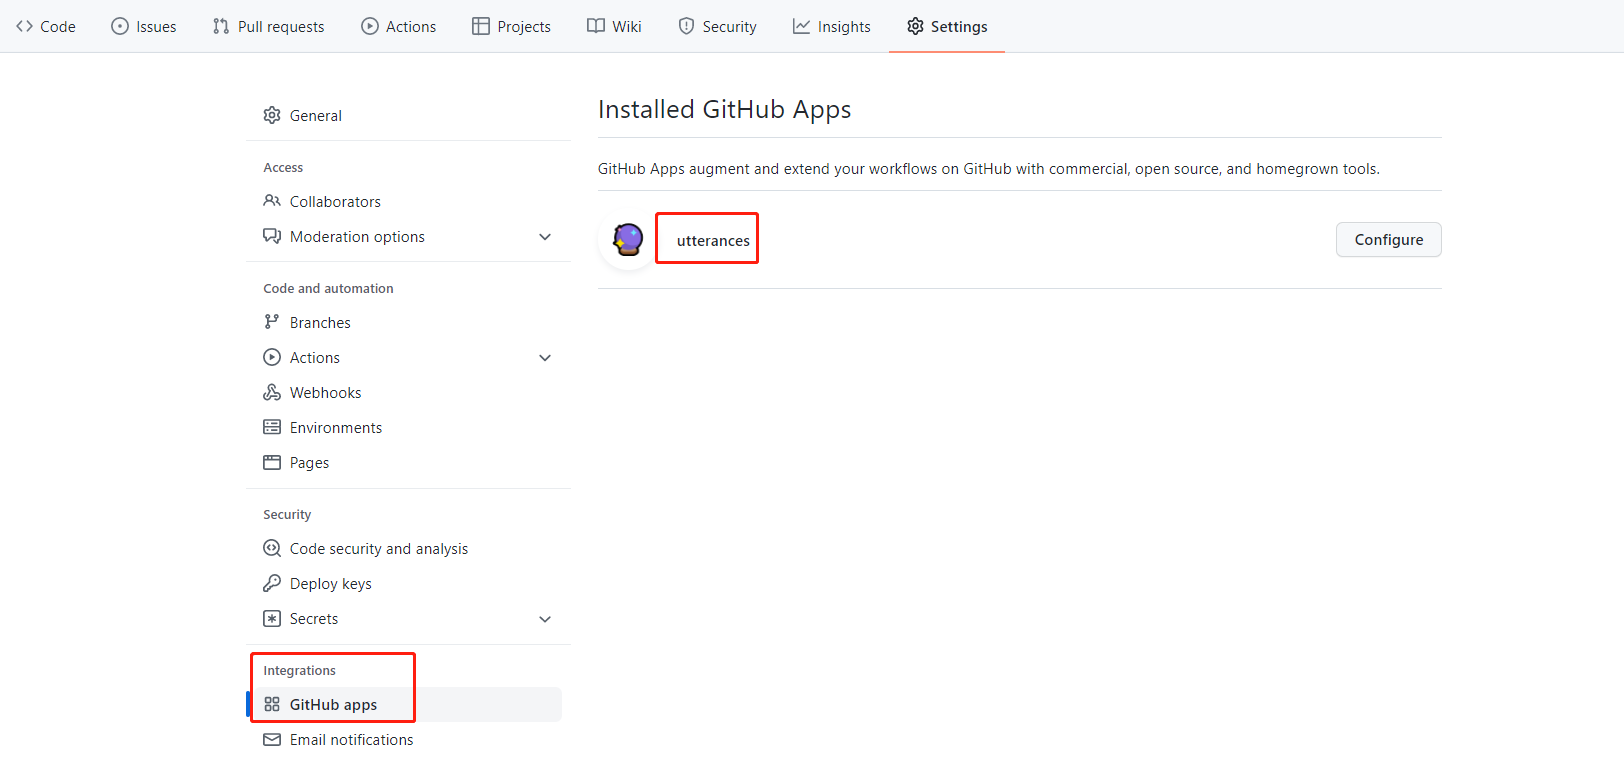Click the Settings gear icon in top navigation

coord(915,26)
